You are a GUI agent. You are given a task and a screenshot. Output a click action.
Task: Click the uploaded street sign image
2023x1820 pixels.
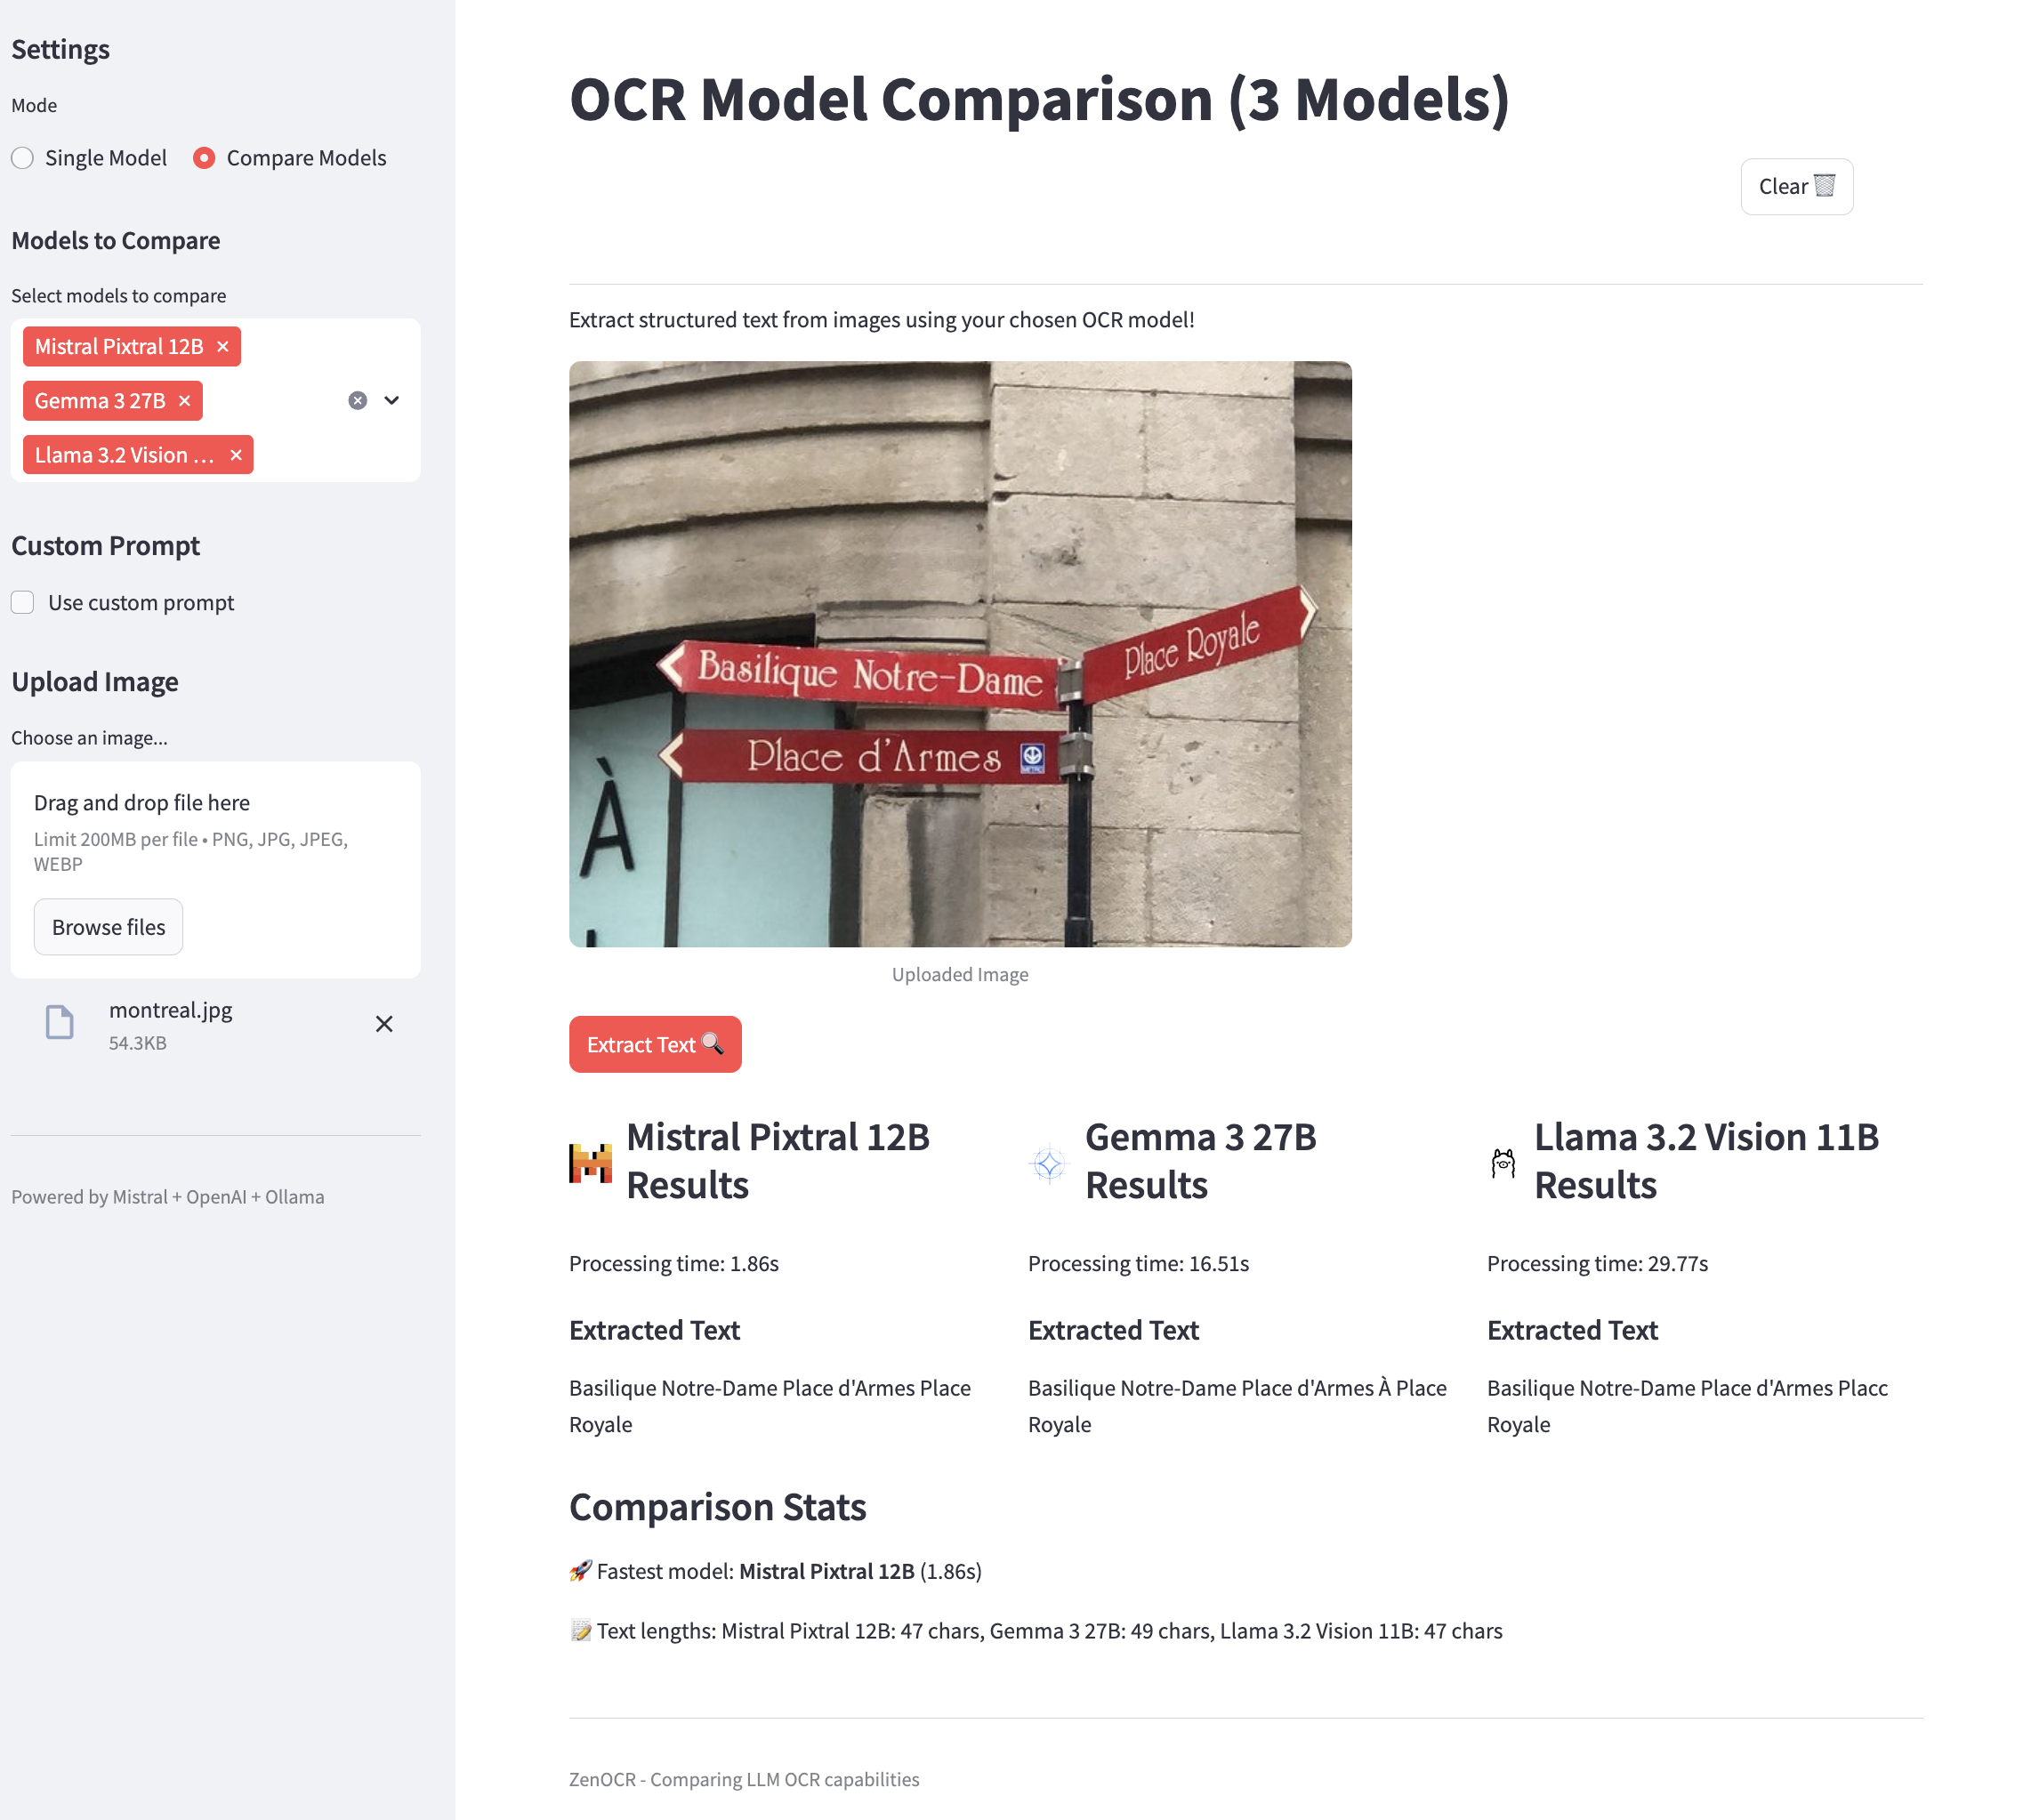(959, 654)
